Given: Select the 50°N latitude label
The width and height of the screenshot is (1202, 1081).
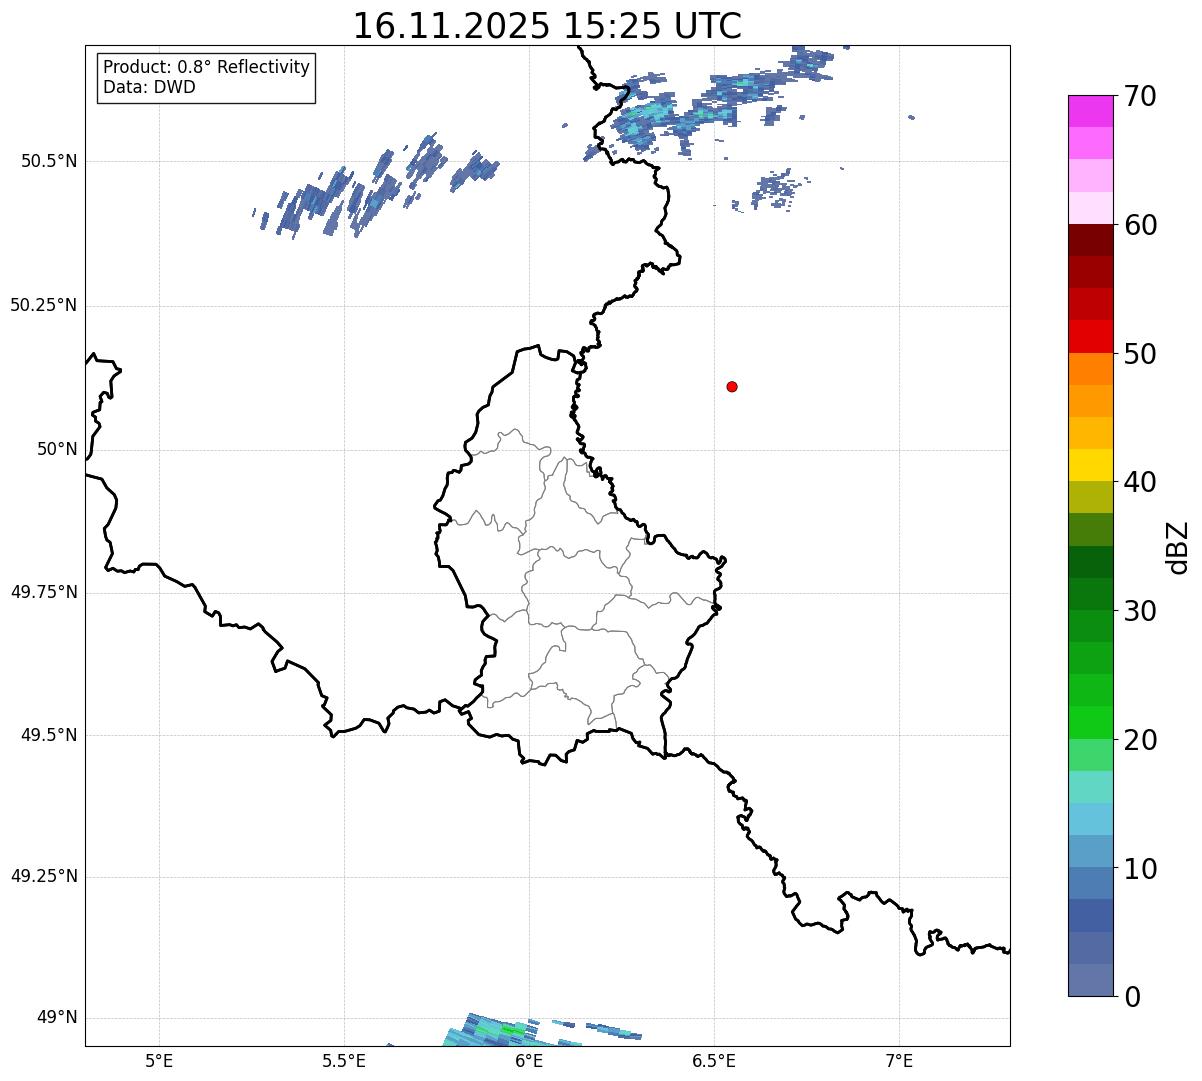Looking at the screenshot, I should click(x=57, y=449).
